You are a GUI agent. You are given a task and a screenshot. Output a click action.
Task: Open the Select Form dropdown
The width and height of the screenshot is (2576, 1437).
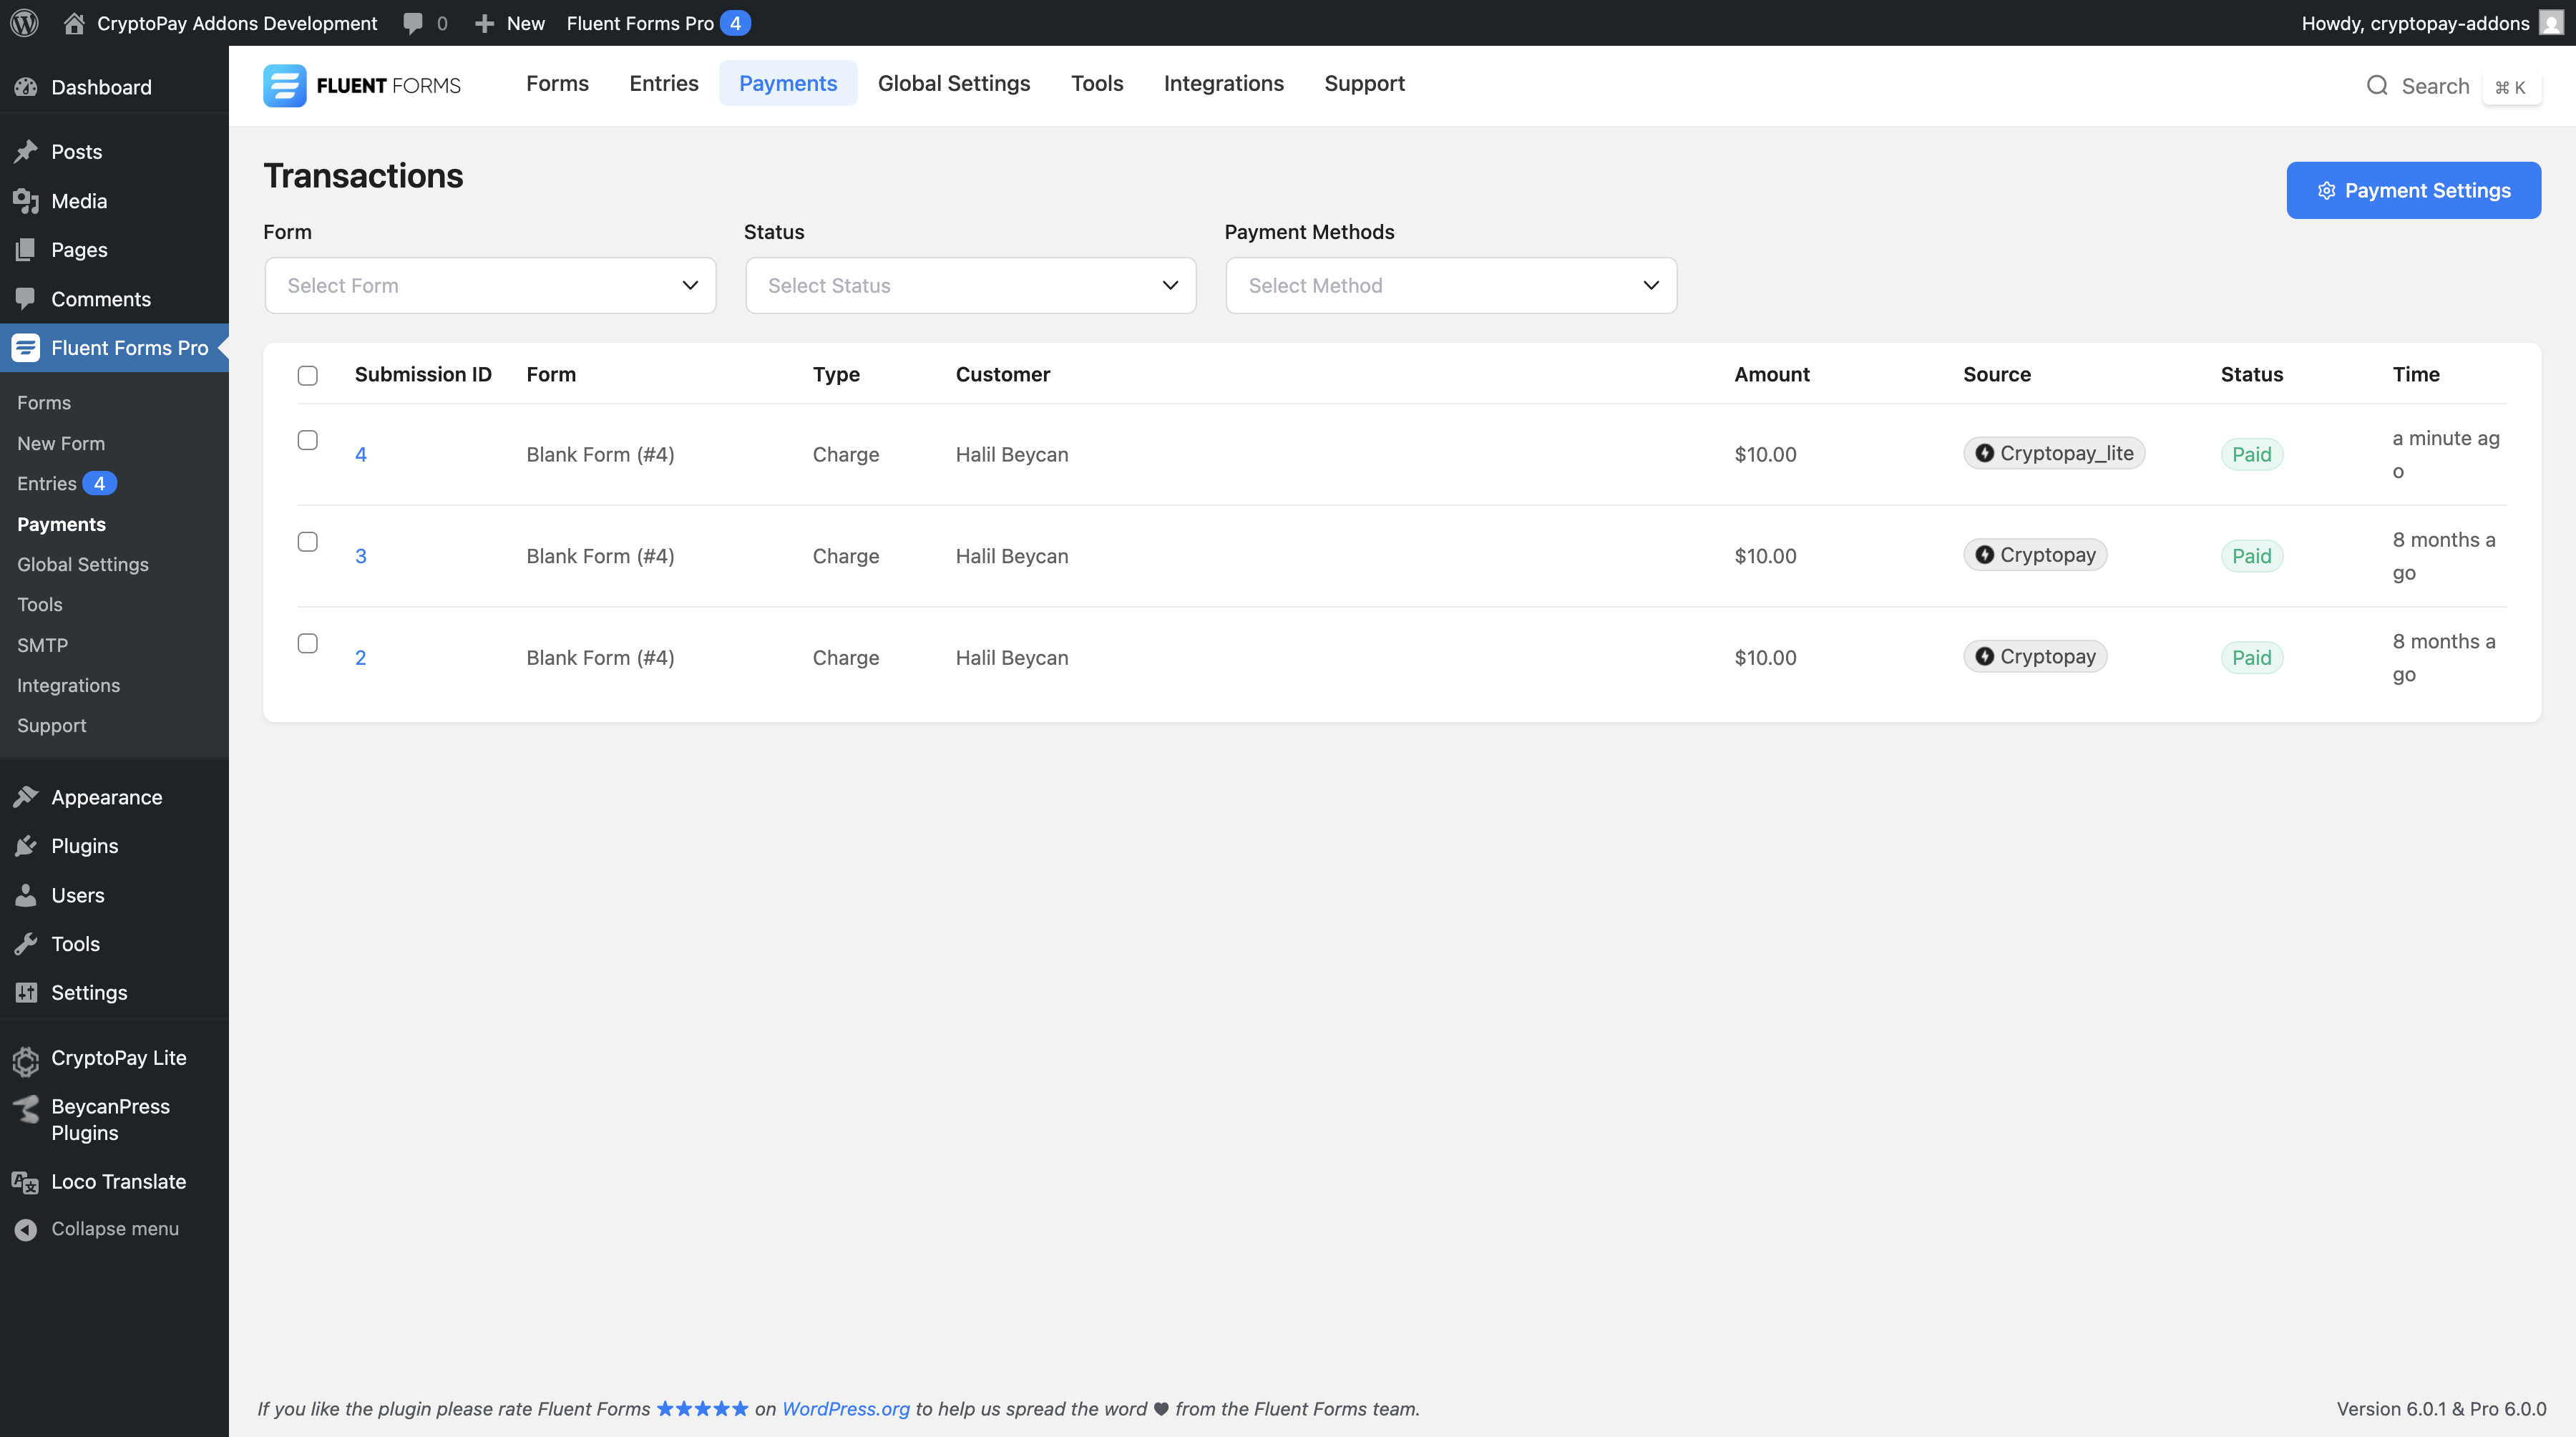pyautogui.click(x=490, y=286)
